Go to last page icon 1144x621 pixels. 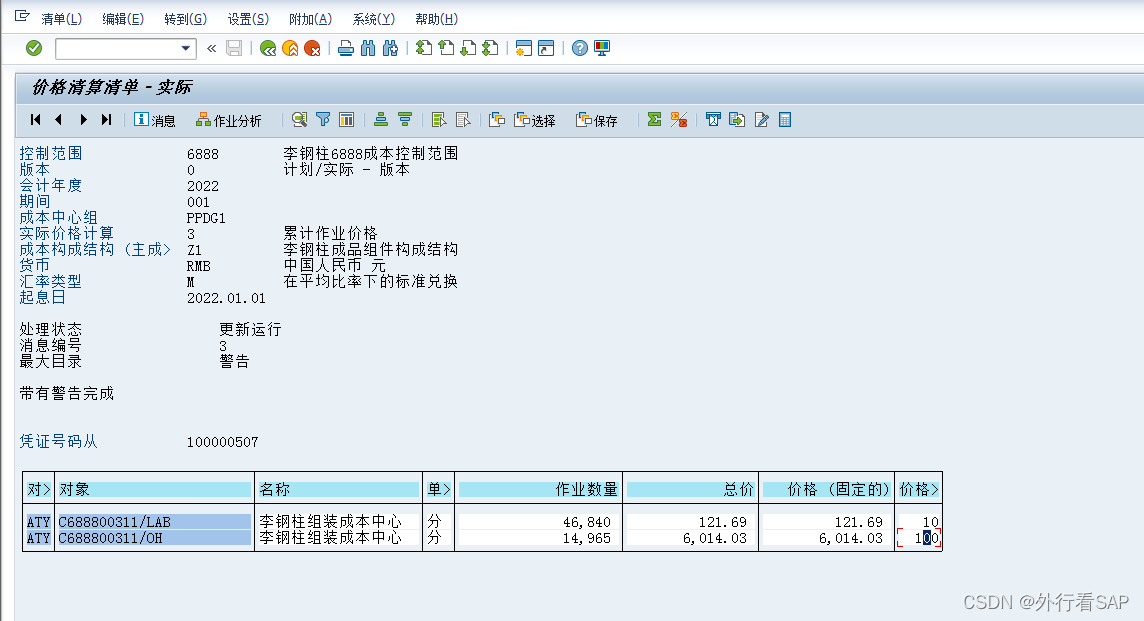(491, 48)
